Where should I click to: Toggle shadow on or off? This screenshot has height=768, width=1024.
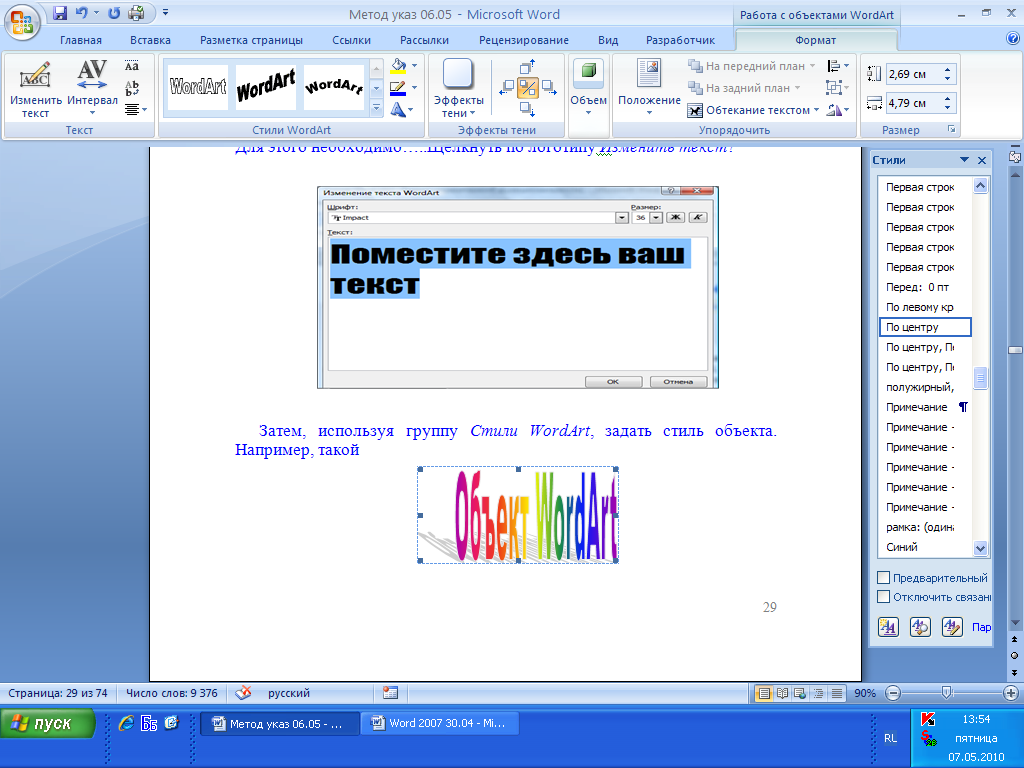(x=528, y=88)
